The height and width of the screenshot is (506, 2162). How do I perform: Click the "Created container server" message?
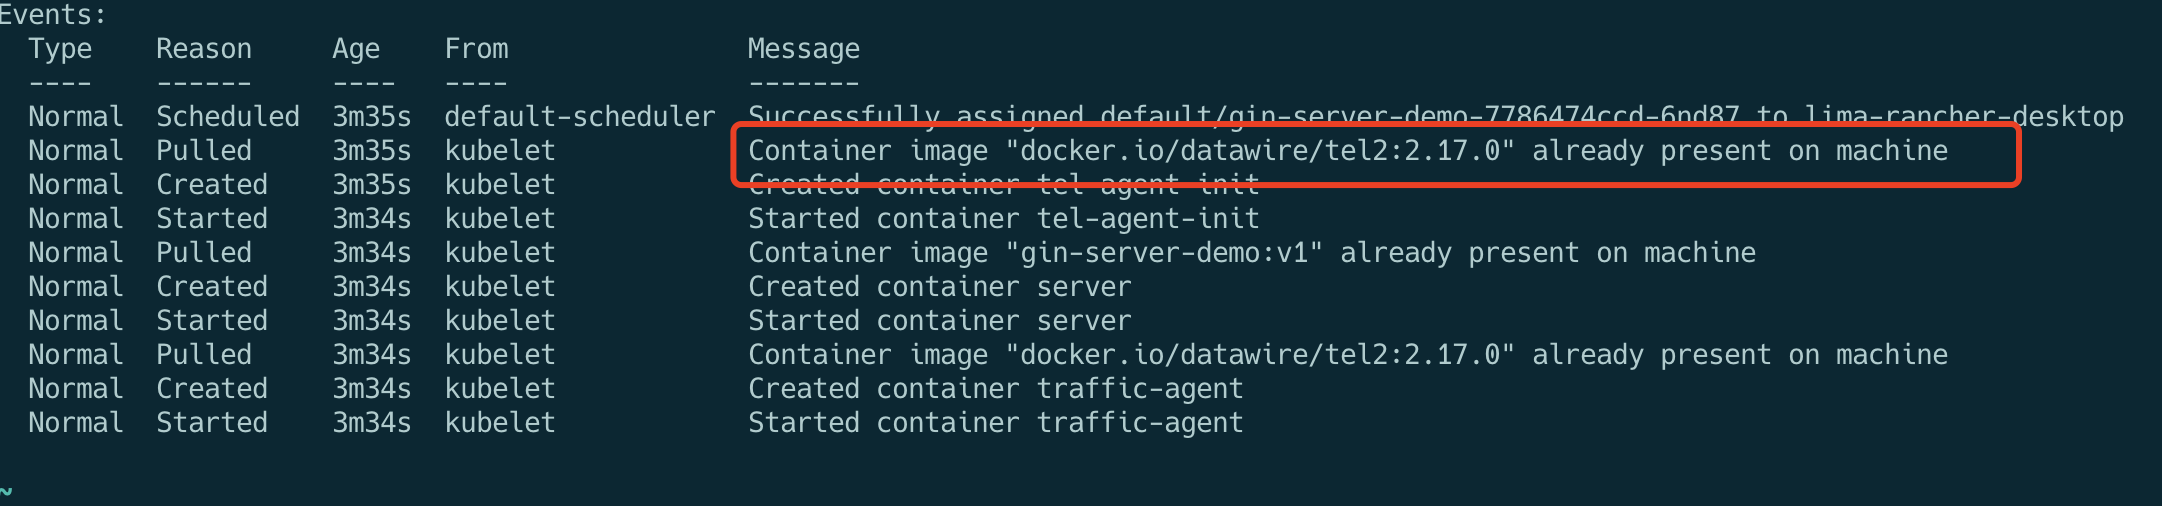click(939, 287)
